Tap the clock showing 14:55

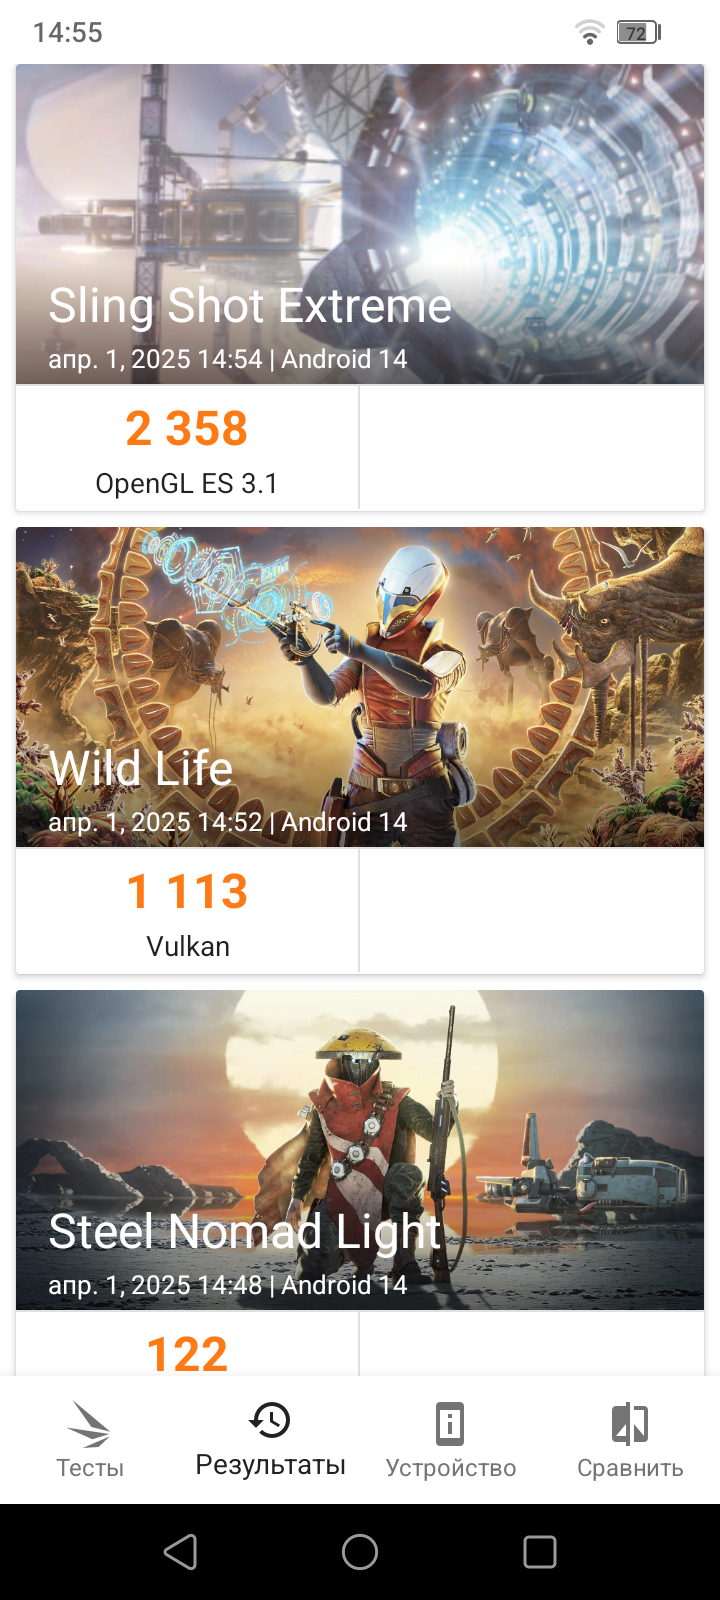click(68, 32)
